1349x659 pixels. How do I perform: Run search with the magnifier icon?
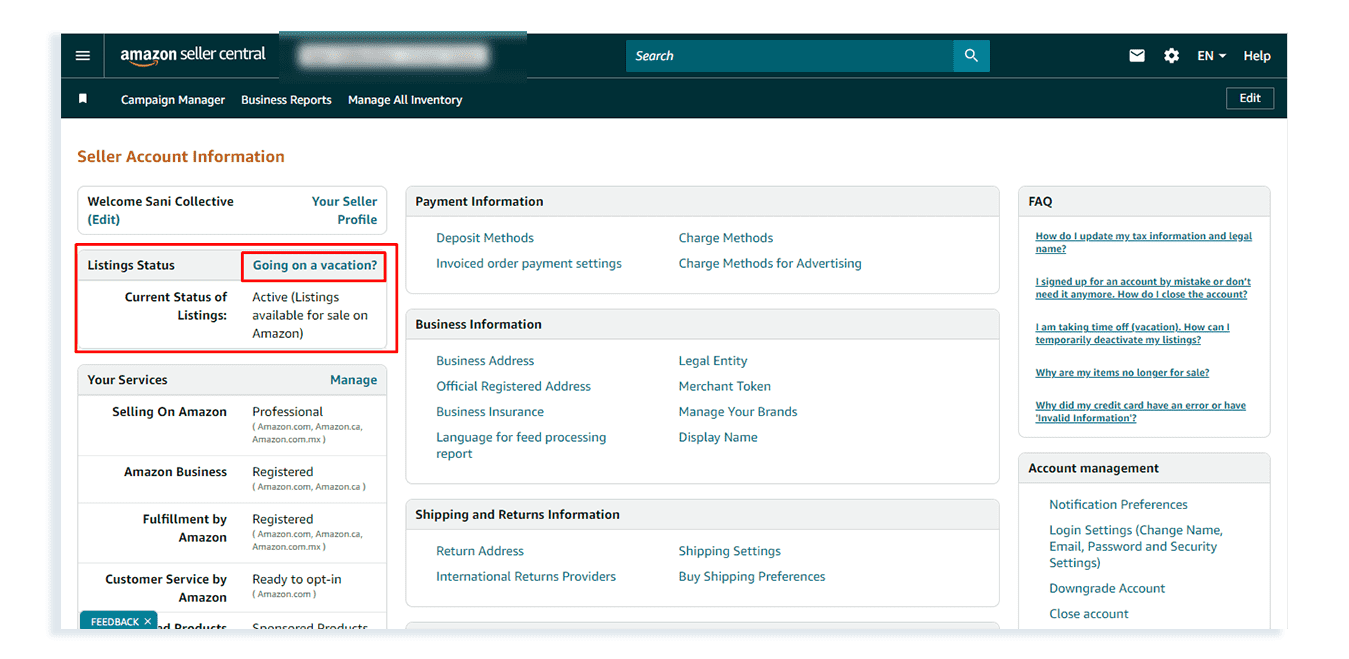tap(970, 55)
